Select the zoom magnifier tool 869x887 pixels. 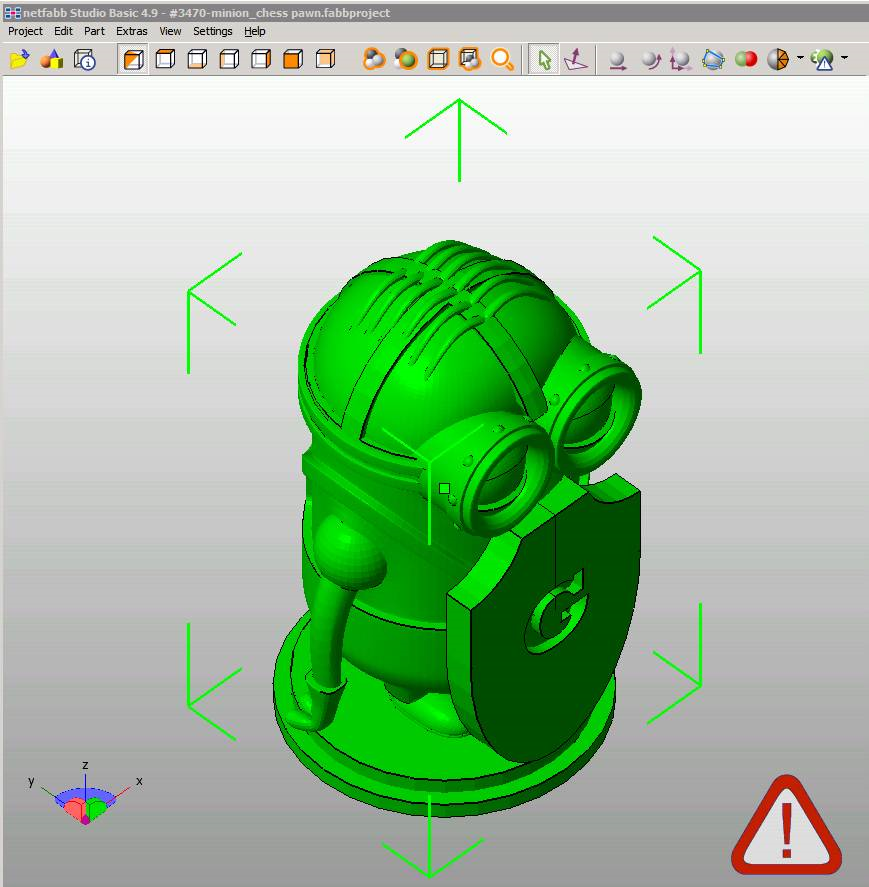pyautogui.click(x=503, y=58)
